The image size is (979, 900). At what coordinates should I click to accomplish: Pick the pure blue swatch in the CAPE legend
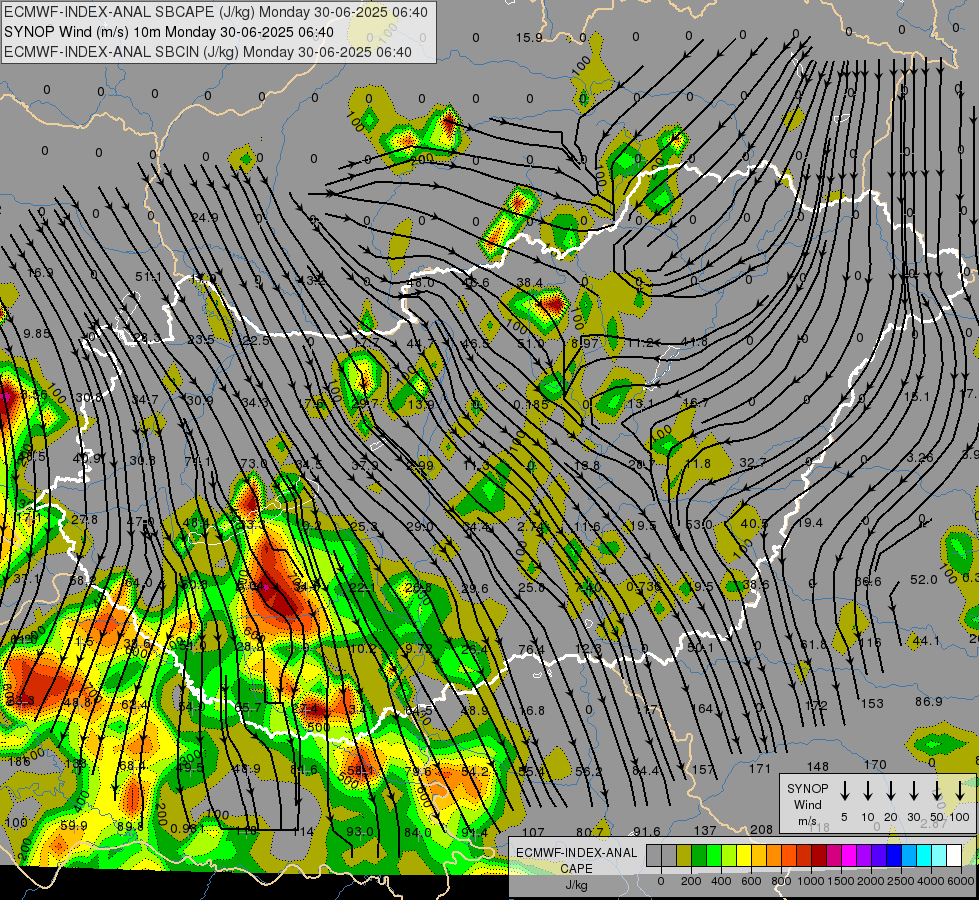[894, 855]
